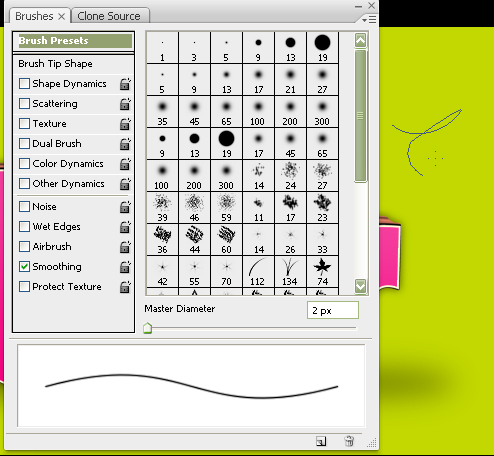Image resolution: width=494 pixels, height=456 pixels.
Task: Enable the Texture checkbox
Action: point(24,123)
